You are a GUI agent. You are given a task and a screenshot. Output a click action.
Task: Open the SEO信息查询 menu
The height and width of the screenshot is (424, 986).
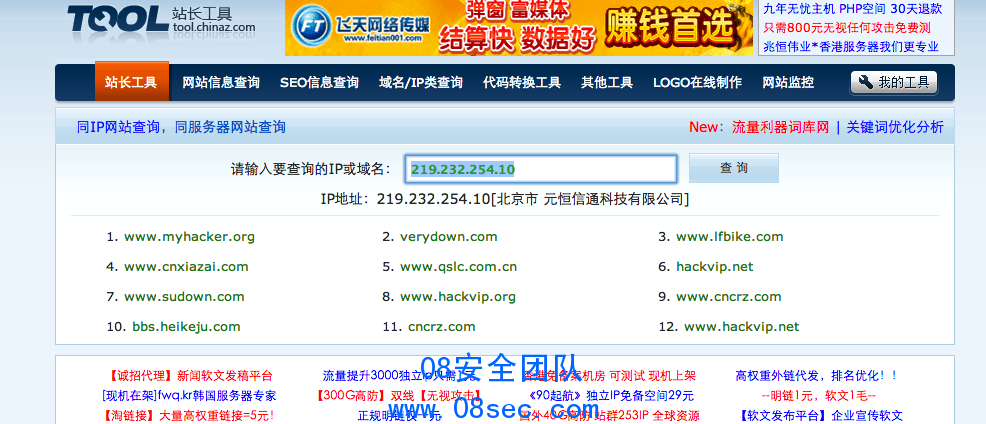coord(319,82)
